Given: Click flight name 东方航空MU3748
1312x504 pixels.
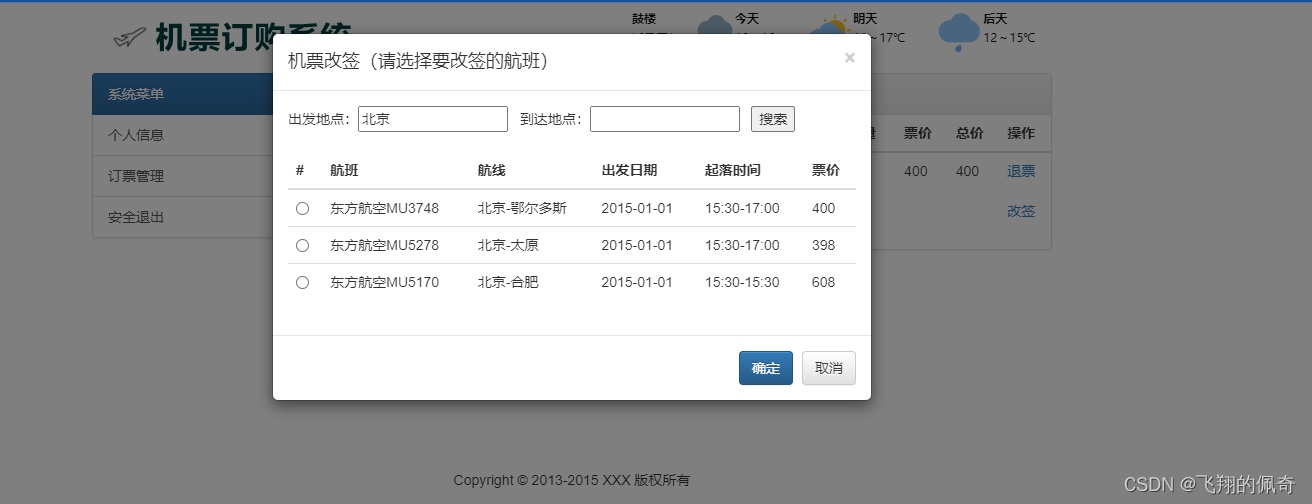Looking at the screenshot, I should 384,208.
